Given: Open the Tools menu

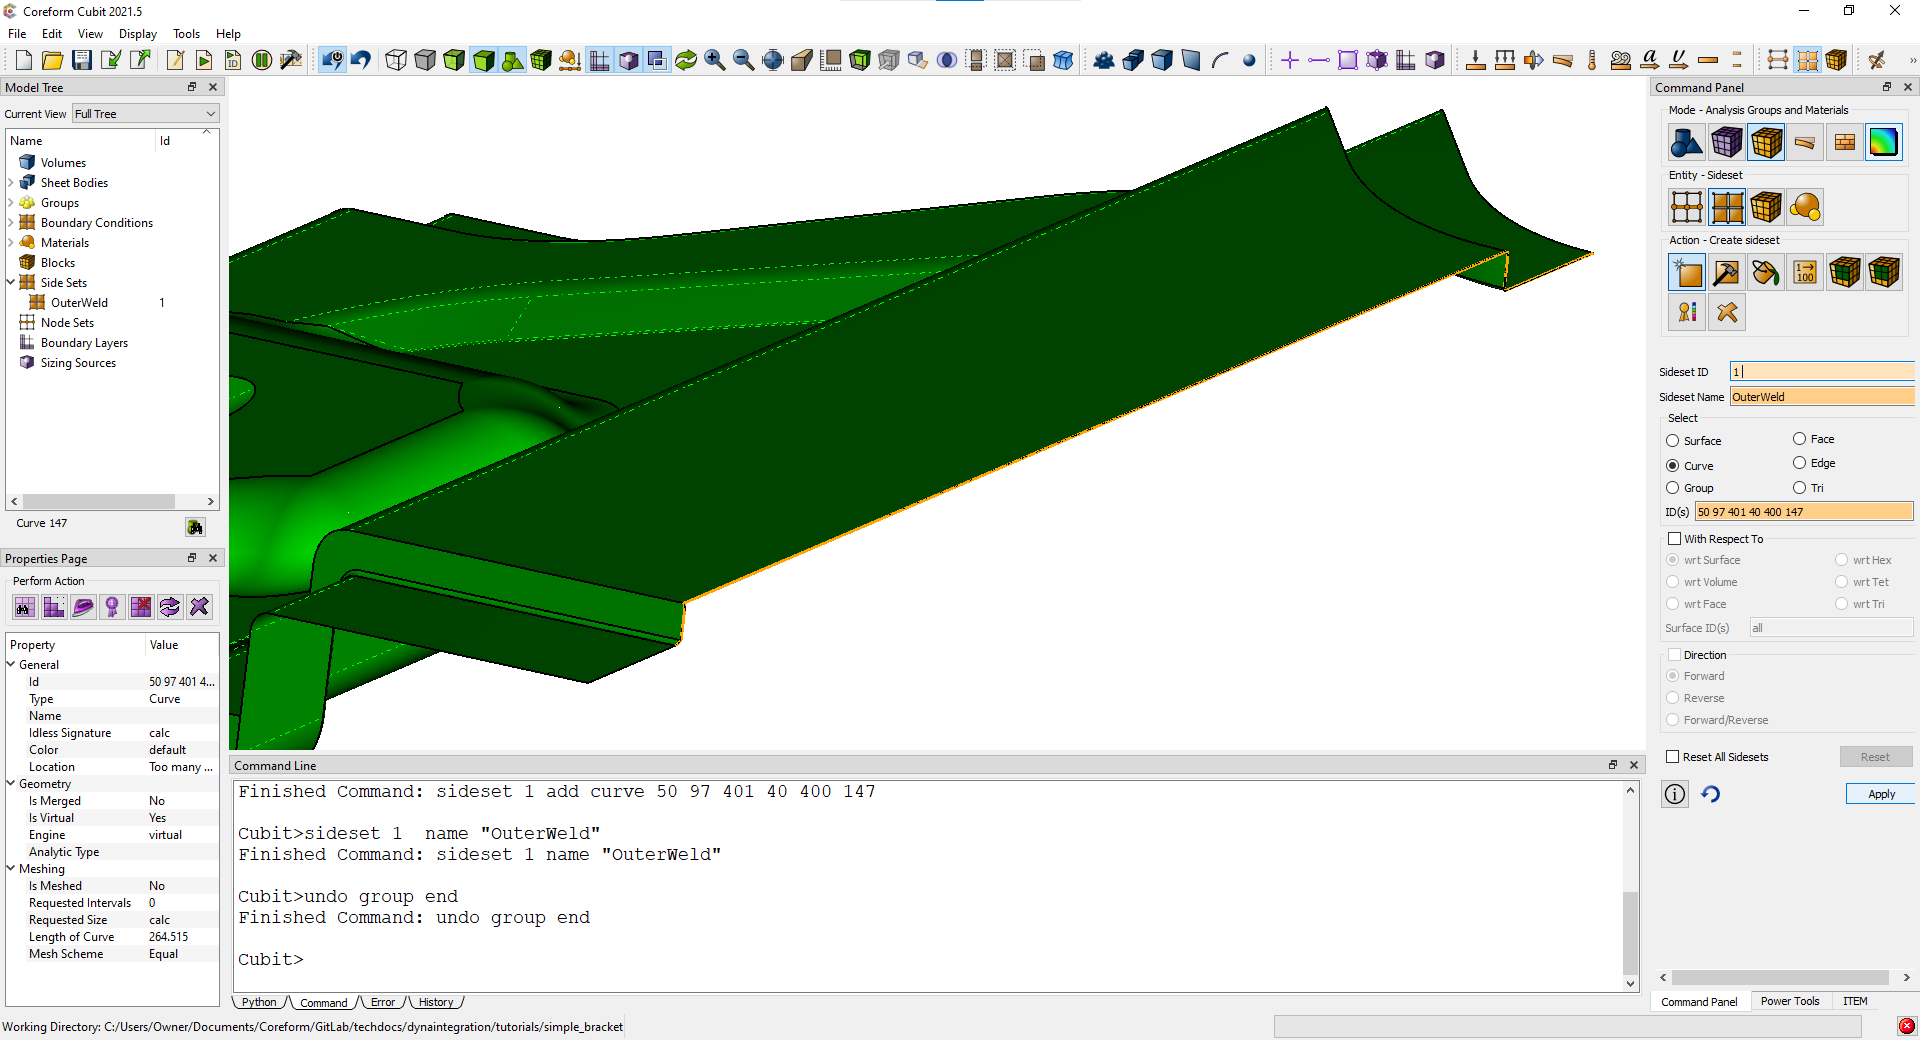Looking at the screenshot, I should (186, 34).
